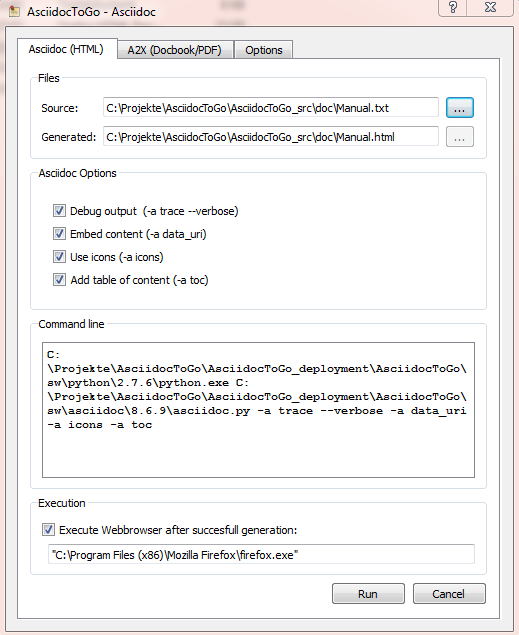Click the Run button

coord(368,594)
